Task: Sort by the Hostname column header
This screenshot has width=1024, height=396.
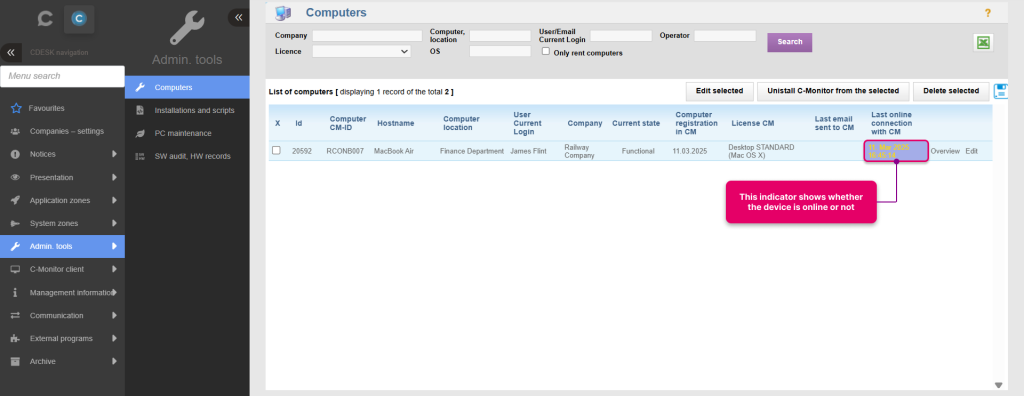Action: coord(395,123)
